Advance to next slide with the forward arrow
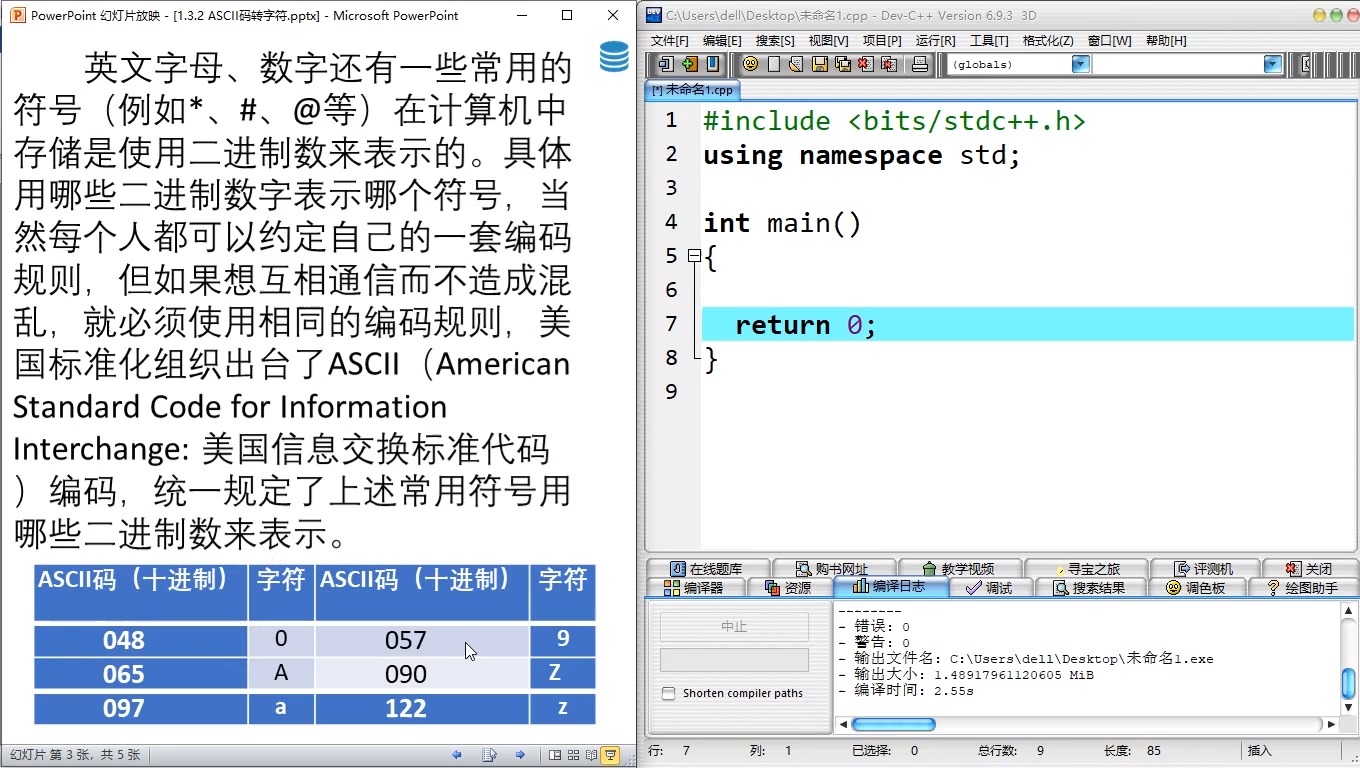This screenshot has width=1360, height=768. coord(520,755)
